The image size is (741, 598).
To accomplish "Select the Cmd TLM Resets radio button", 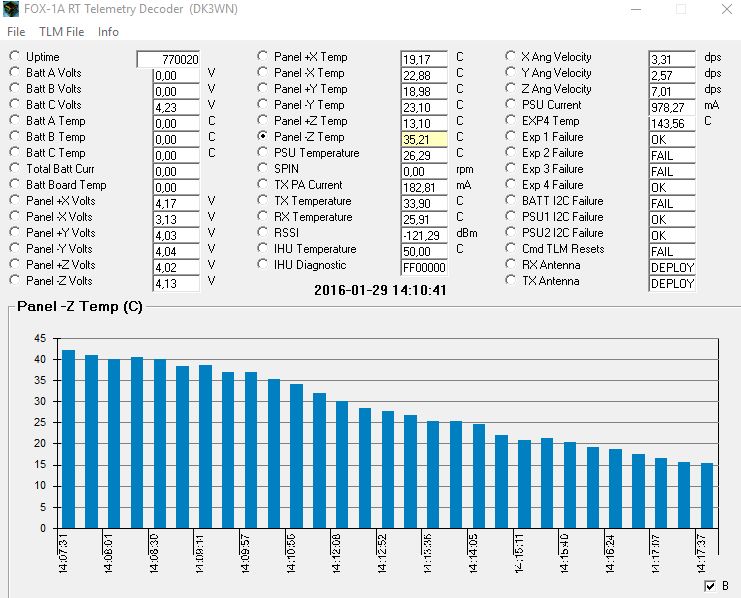I will tap(510, 248).
